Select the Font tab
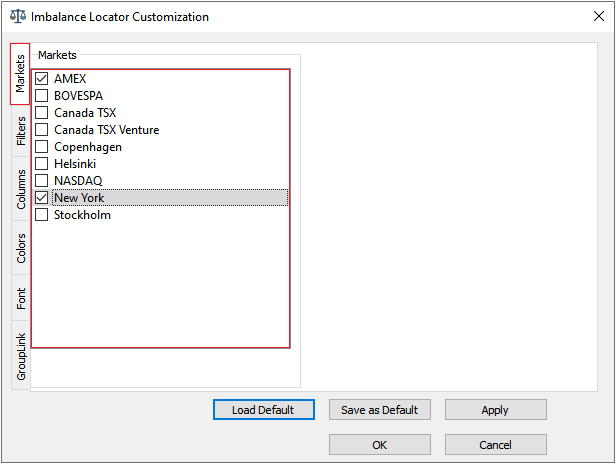 [21, 298]
